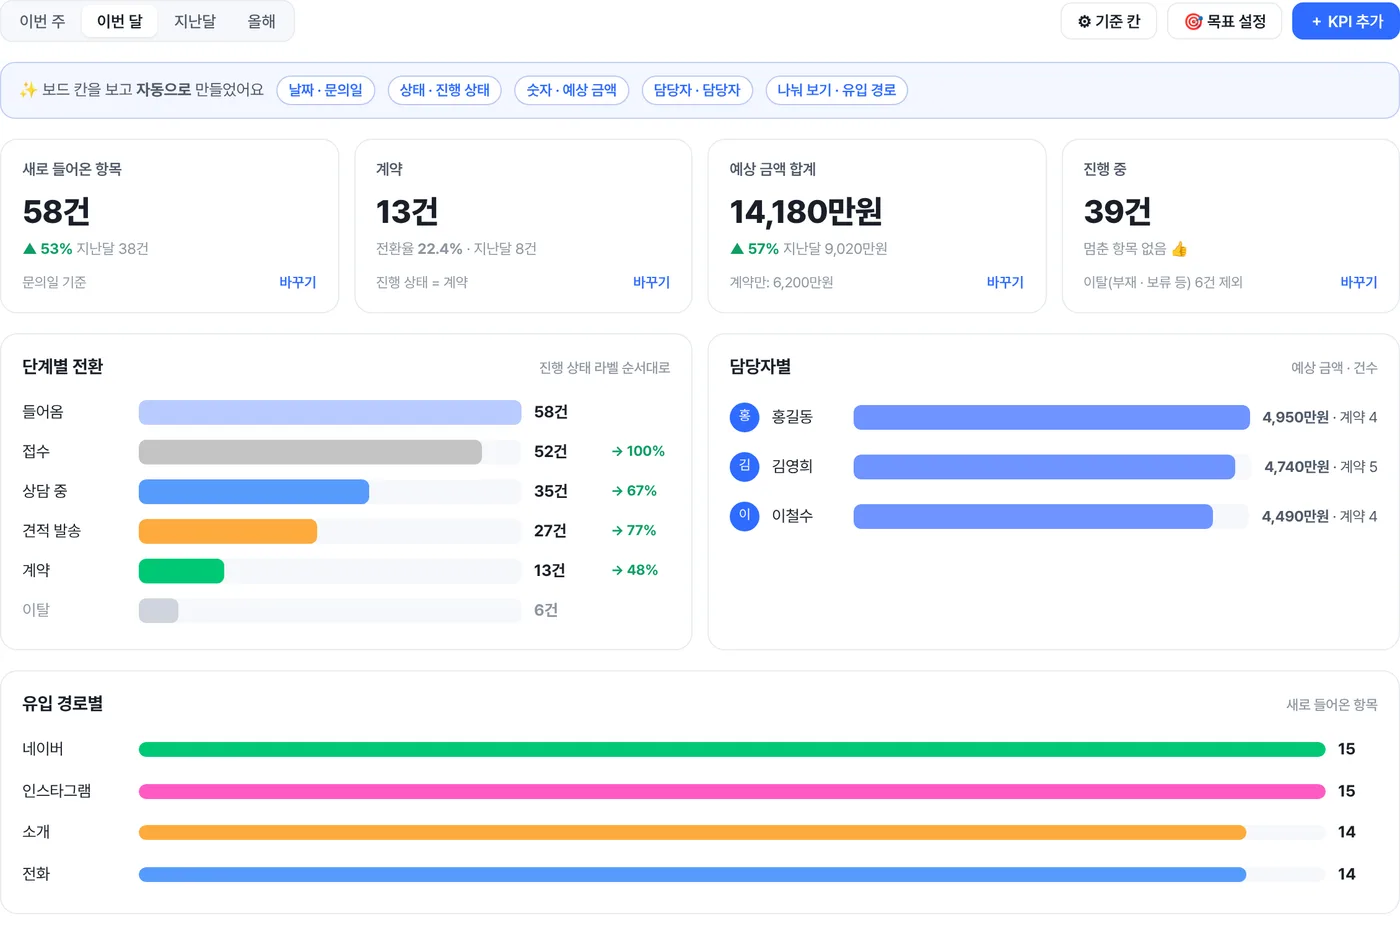Image resolution: width=1400 pixels, height=929 pixels.
Task: Click the 담당자 · 담당자 chip
Action: pyautogui.click(x=697, y=90)
